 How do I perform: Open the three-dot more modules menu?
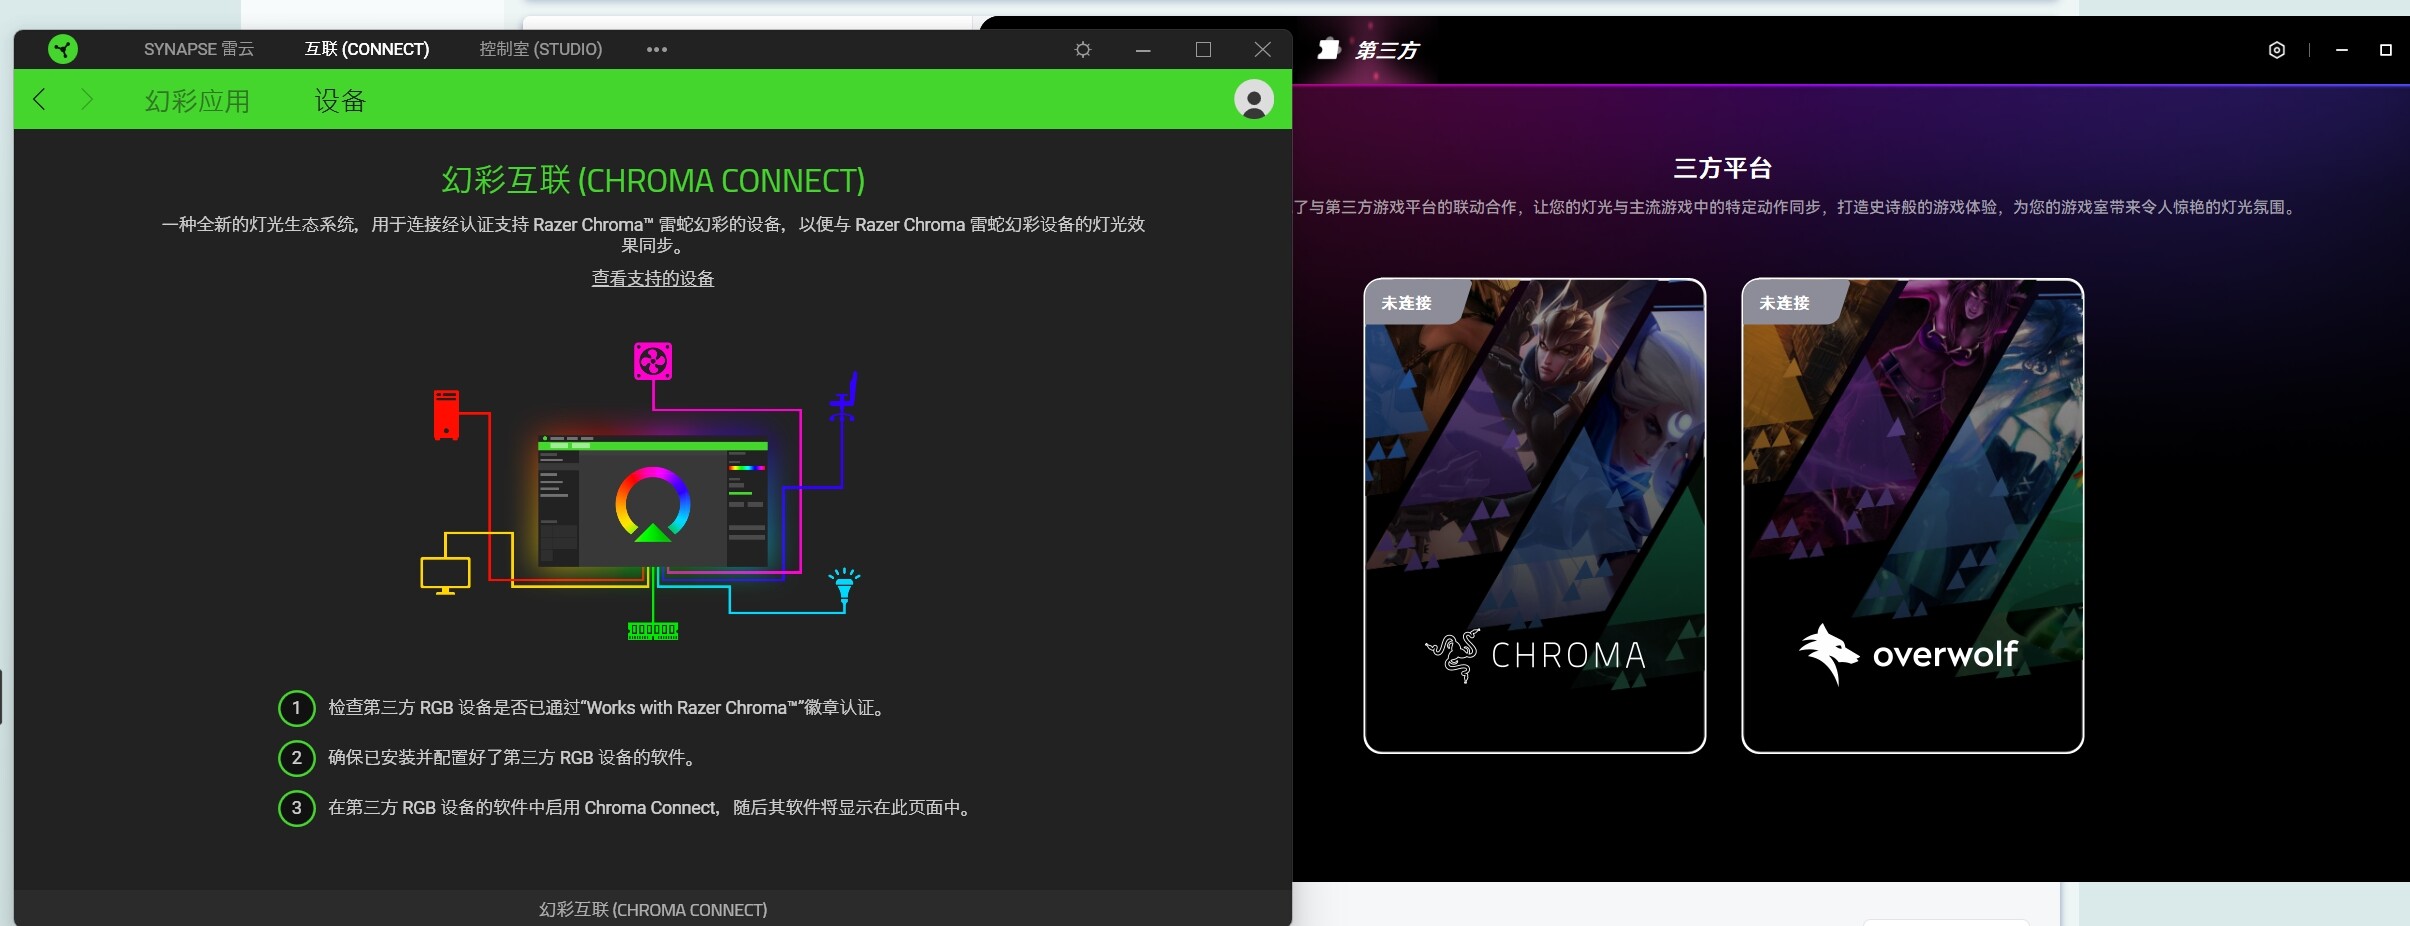[x=657, y=49]
